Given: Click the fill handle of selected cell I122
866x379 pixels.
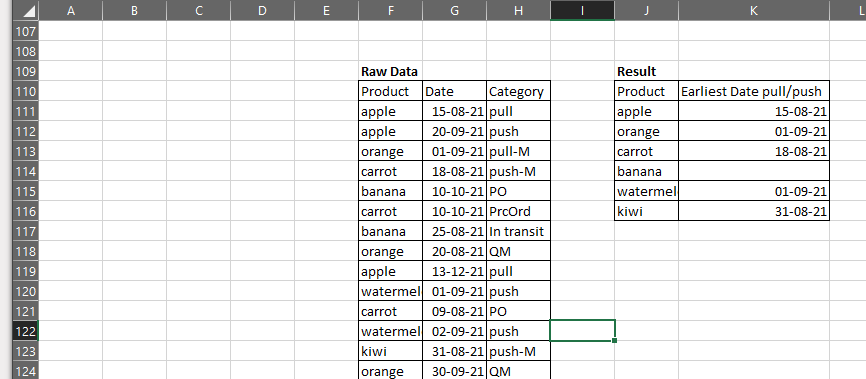Looking at the screenshot, I should [615, 340].
